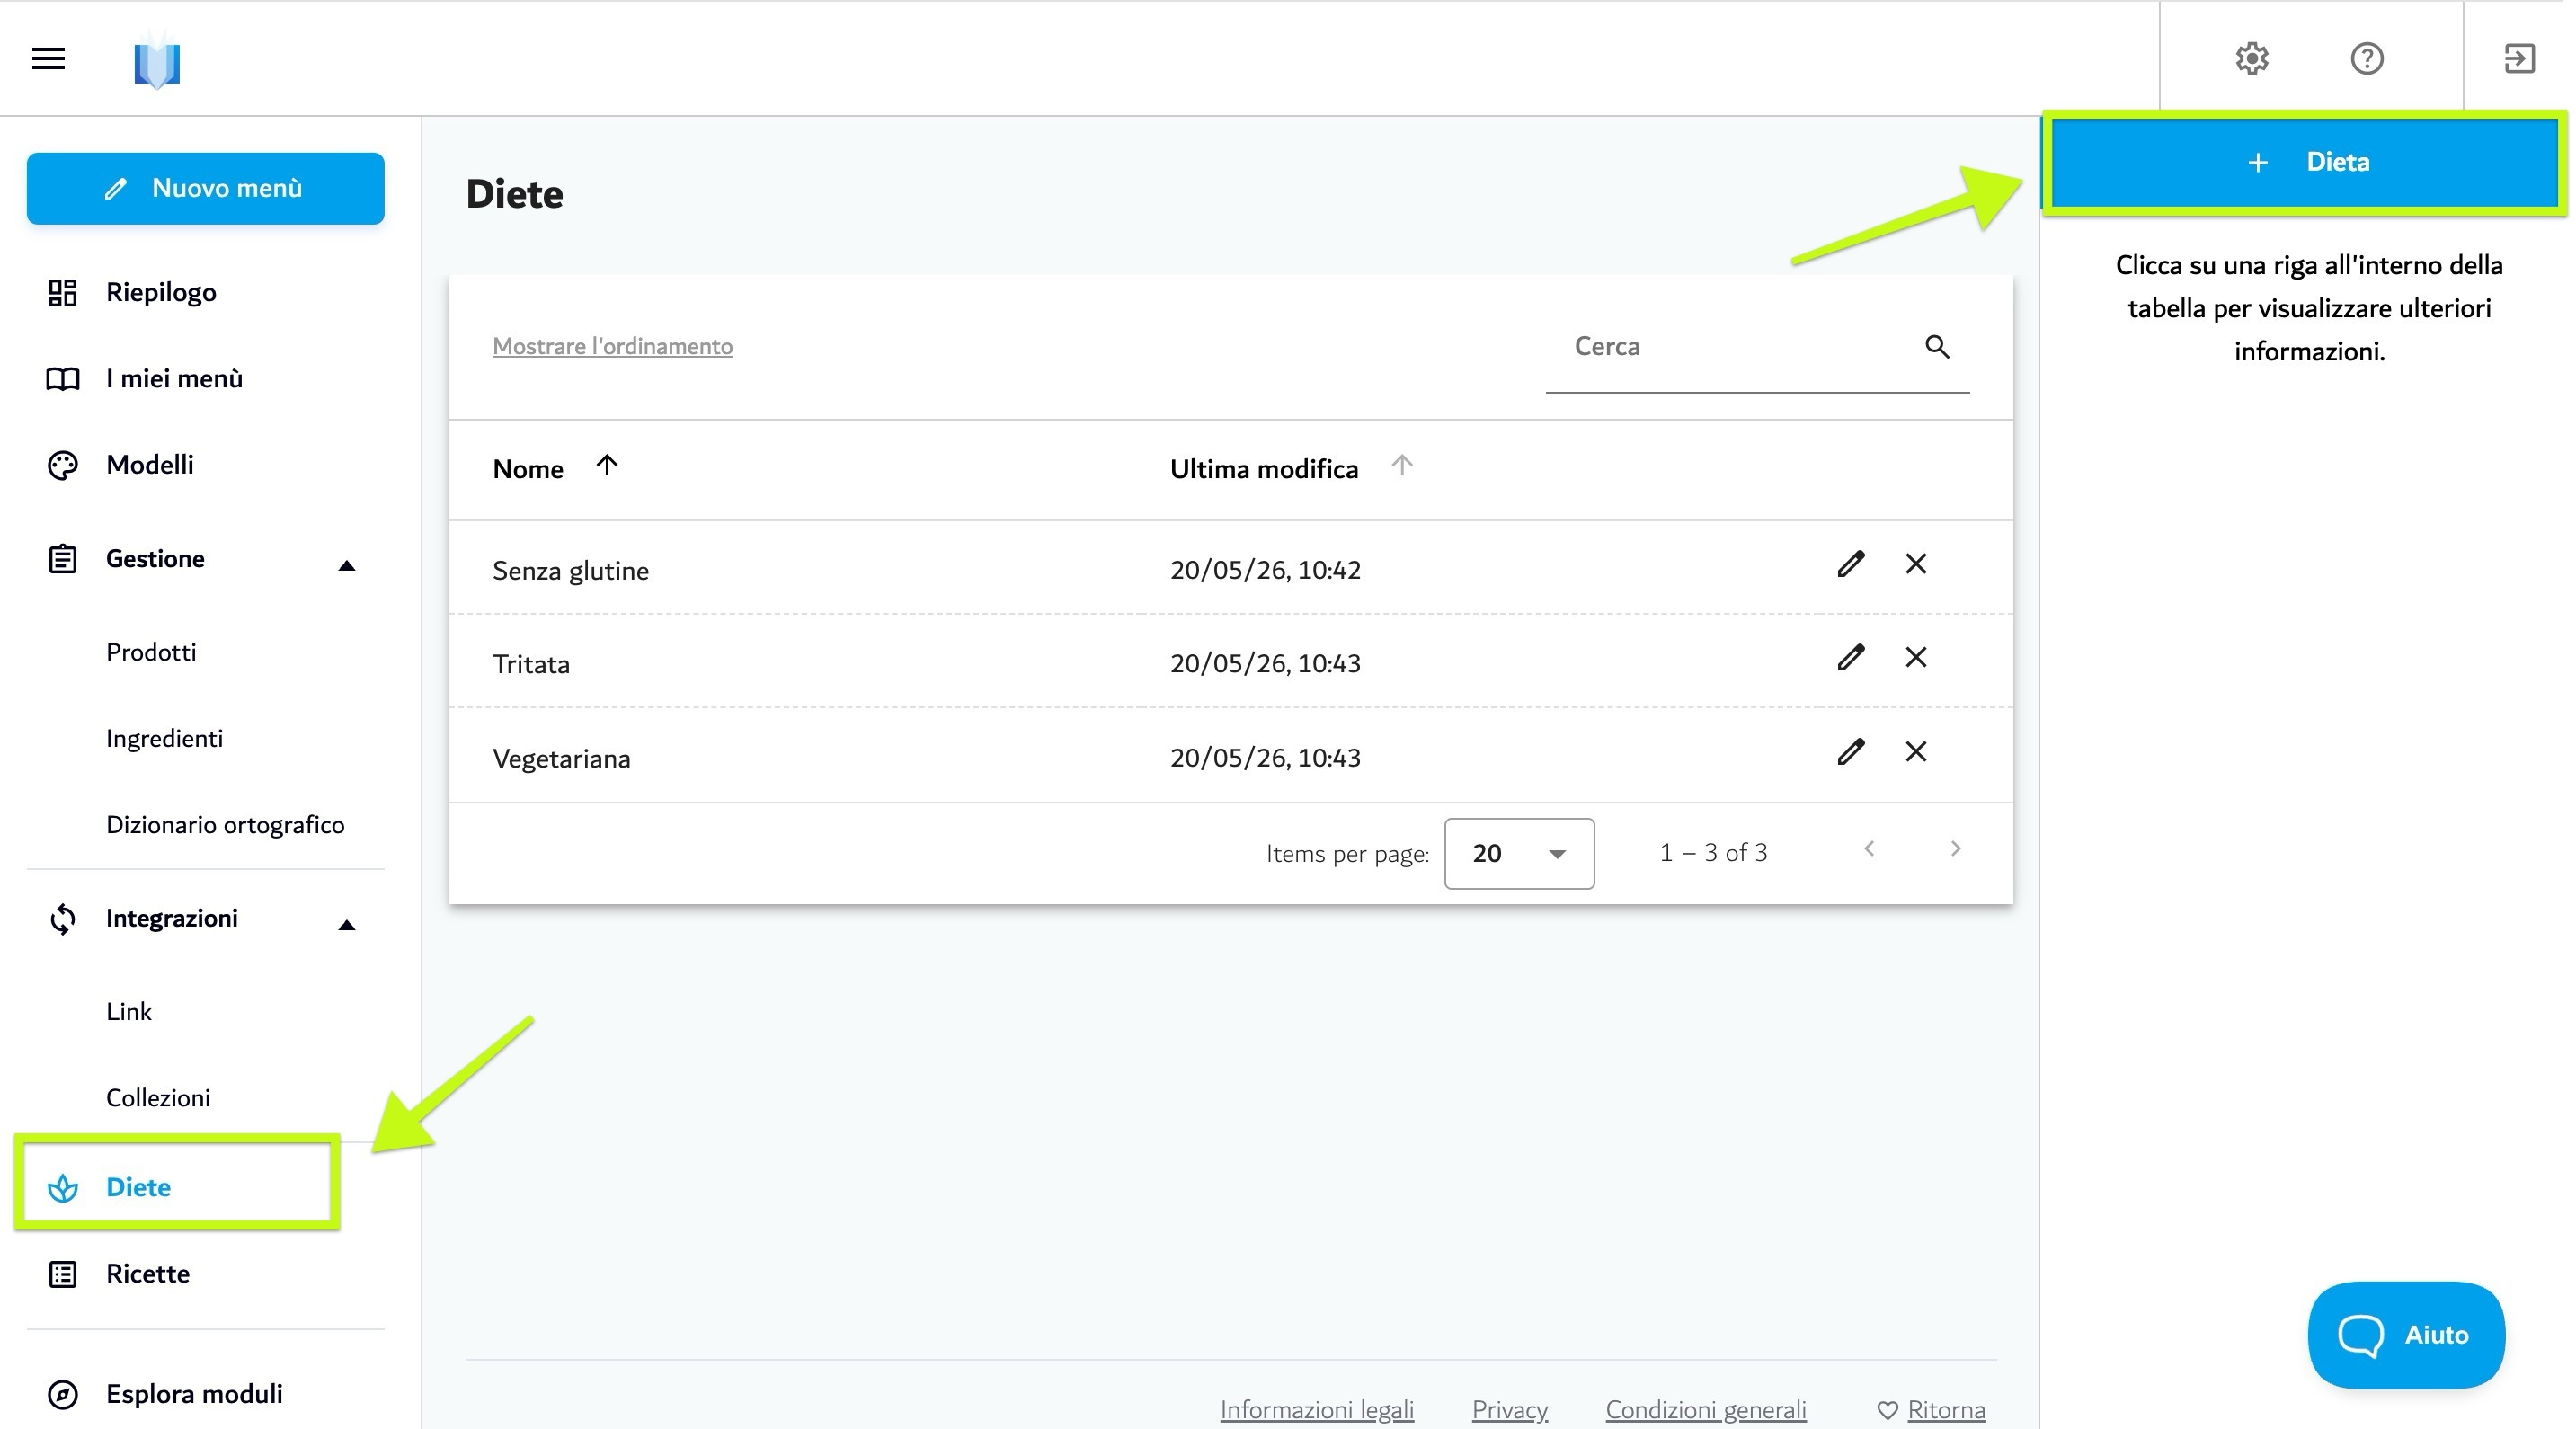Click the Nuovo menù button
The image size is (2576, 1429).
(205, 188)
